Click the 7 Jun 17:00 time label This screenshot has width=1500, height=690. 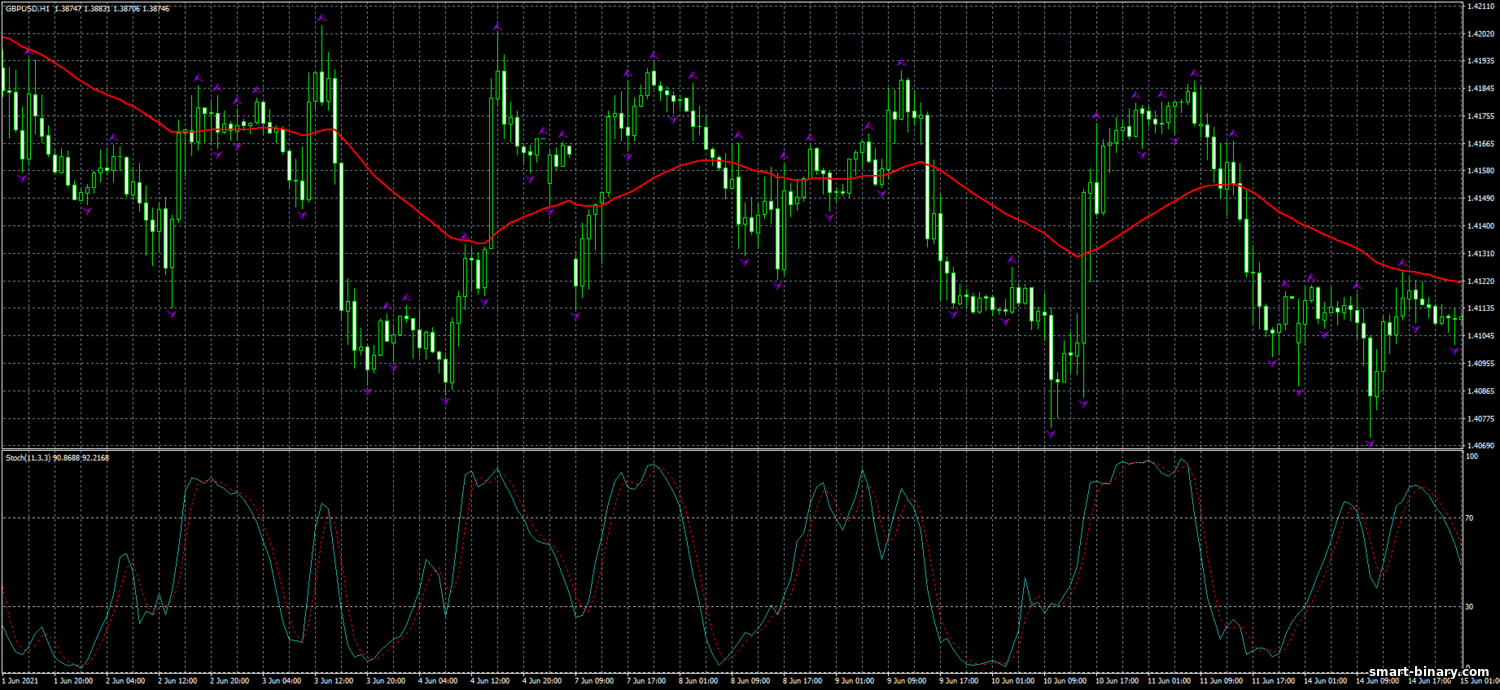pyautogui.click(x=645, y=681)
